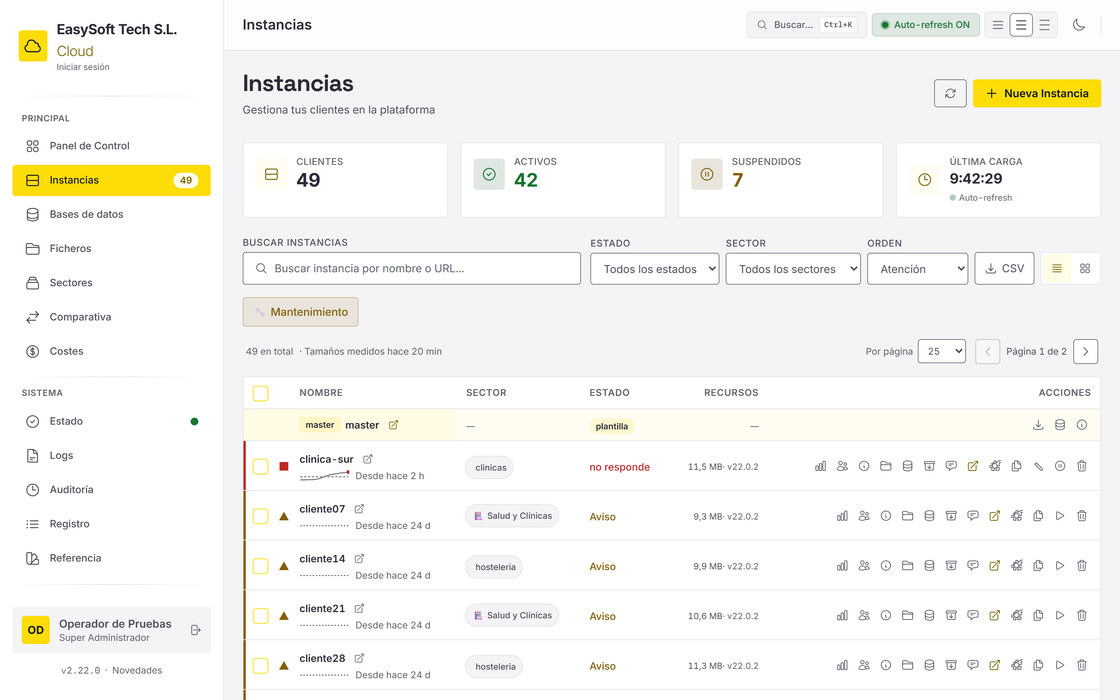Click the message bubble icon in cliente21 row

tap(973, 615)
